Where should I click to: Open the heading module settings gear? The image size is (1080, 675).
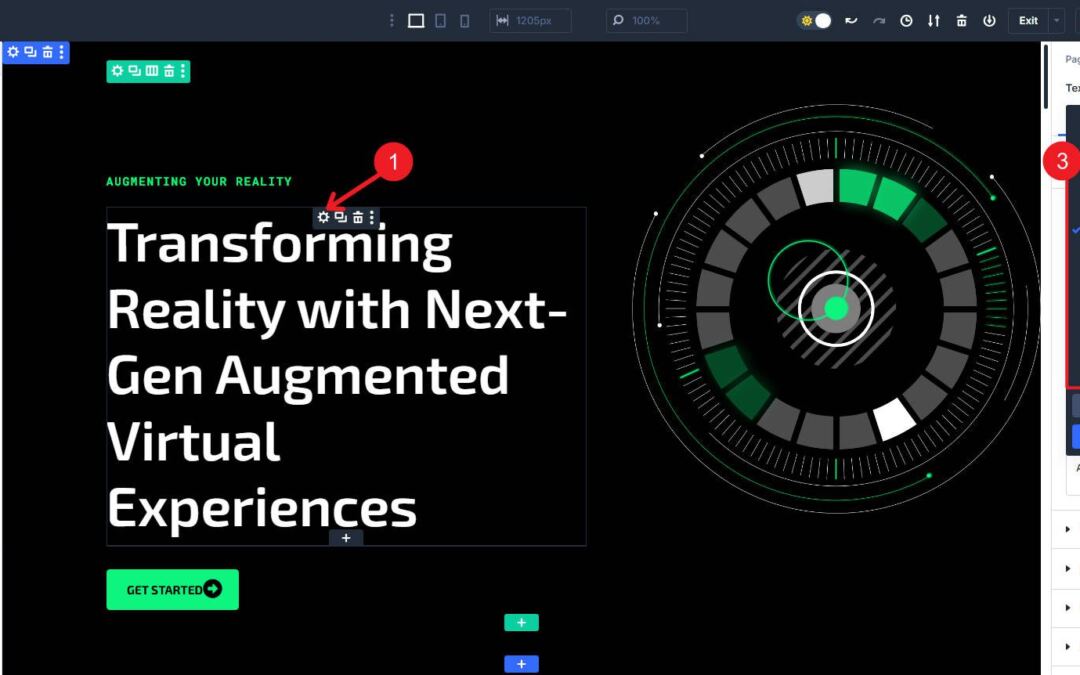click(322, 216)
